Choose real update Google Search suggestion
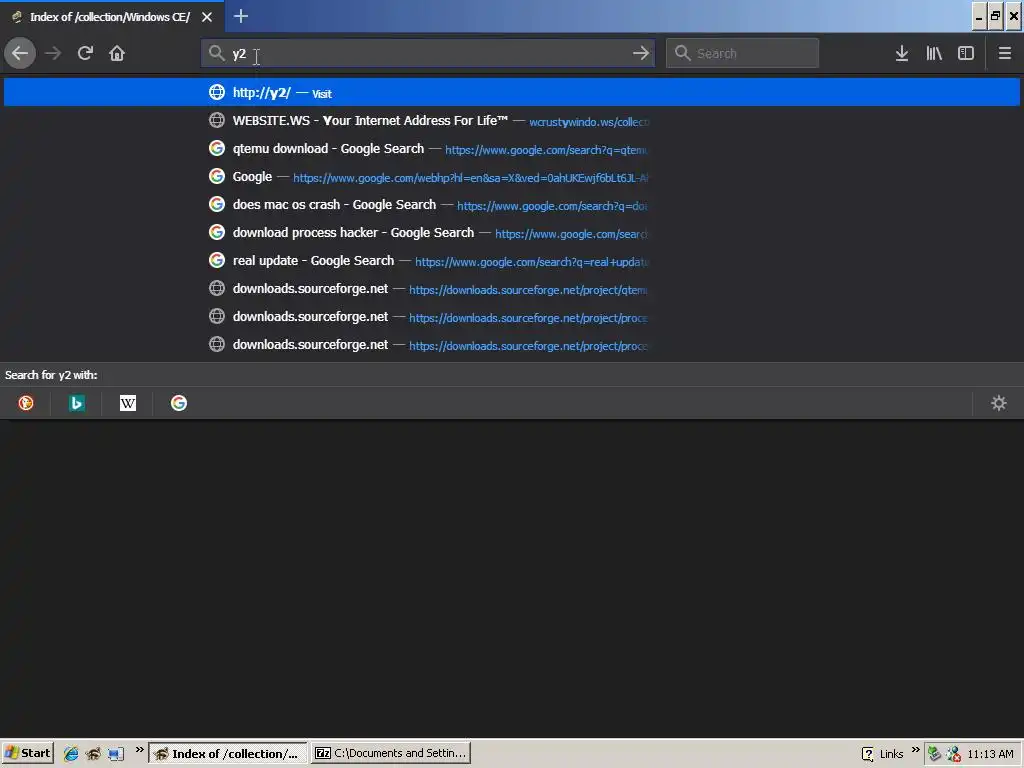The height and width of the screenshot is (768, 1024). [512, 261]
